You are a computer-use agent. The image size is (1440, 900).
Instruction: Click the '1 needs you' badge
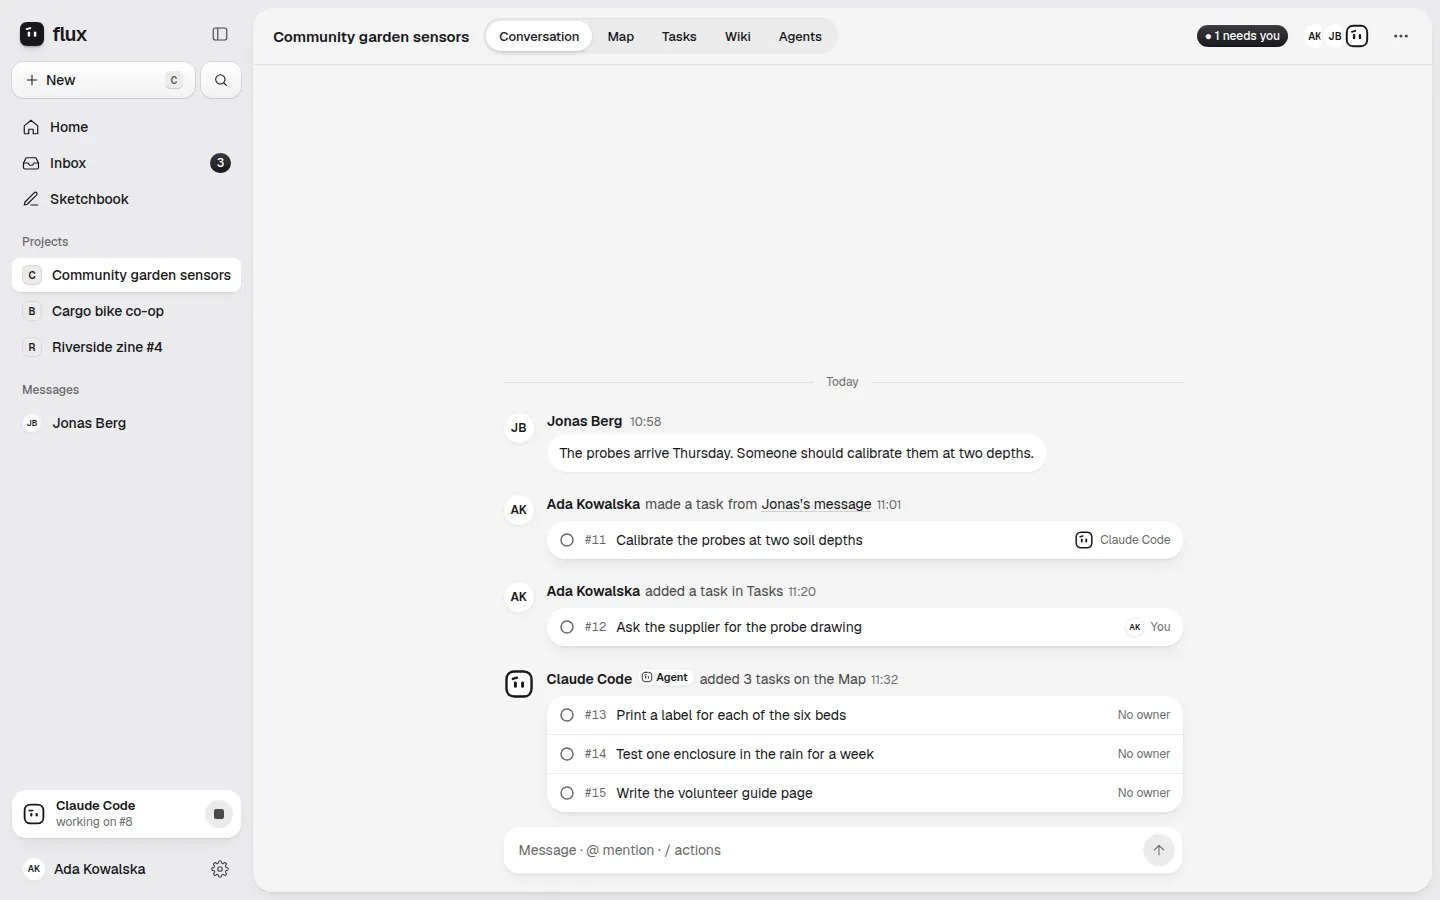(x=1243, y=36)
